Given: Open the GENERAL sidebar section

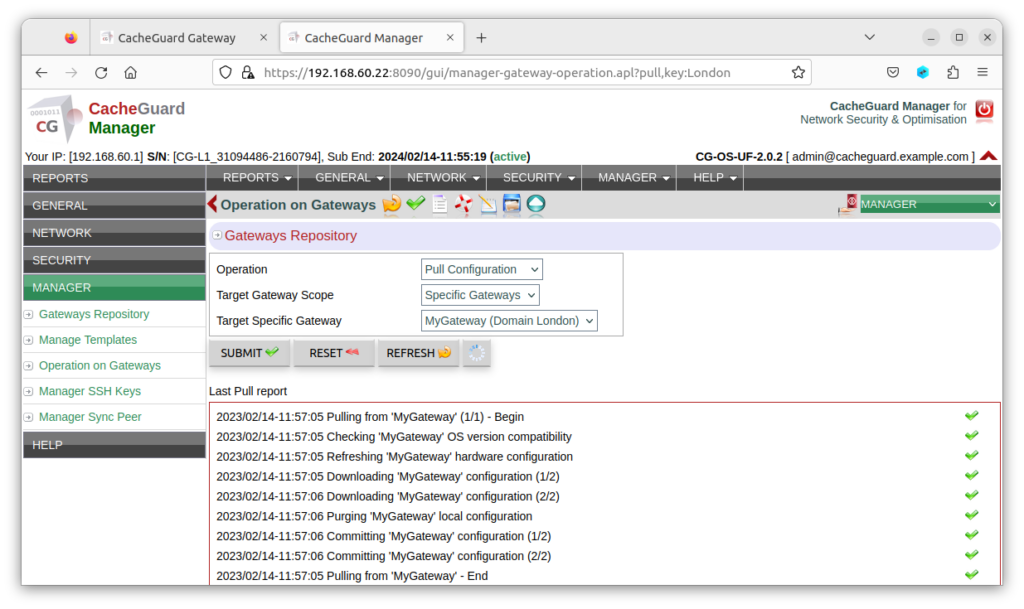Looking at the screenshot, I should [114, 206].
